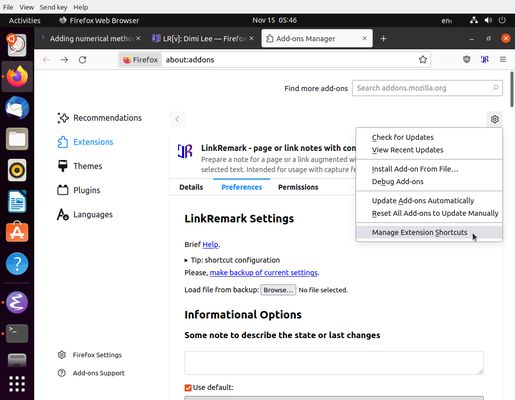Click the LinkRemark logo in details header

pos(185,151)
